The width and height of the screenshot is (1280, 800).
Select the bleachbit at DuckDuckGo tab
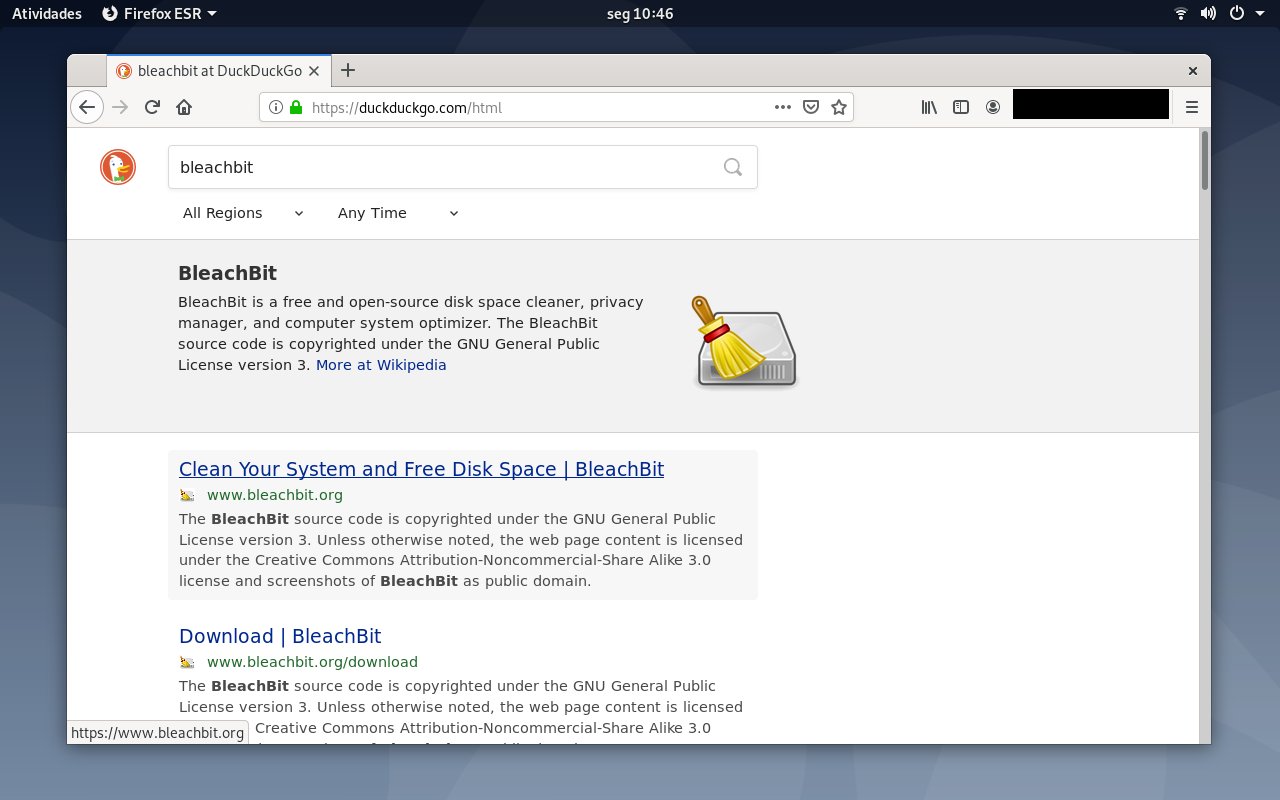pos(219,71)
